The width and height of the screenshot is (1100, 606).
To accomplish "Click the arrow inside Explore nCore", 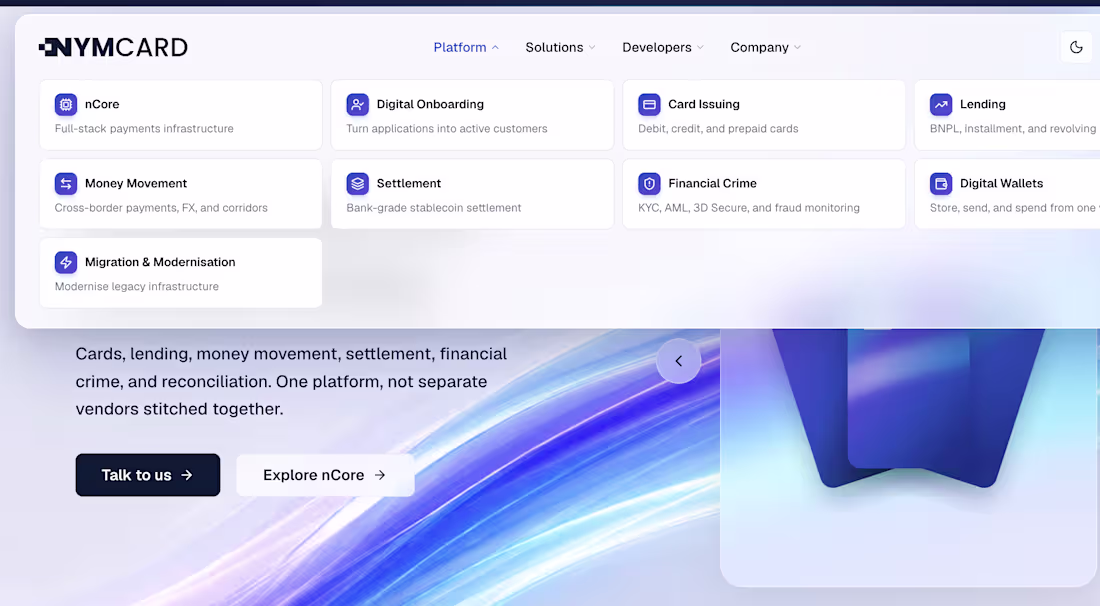I will coord(380,475).
